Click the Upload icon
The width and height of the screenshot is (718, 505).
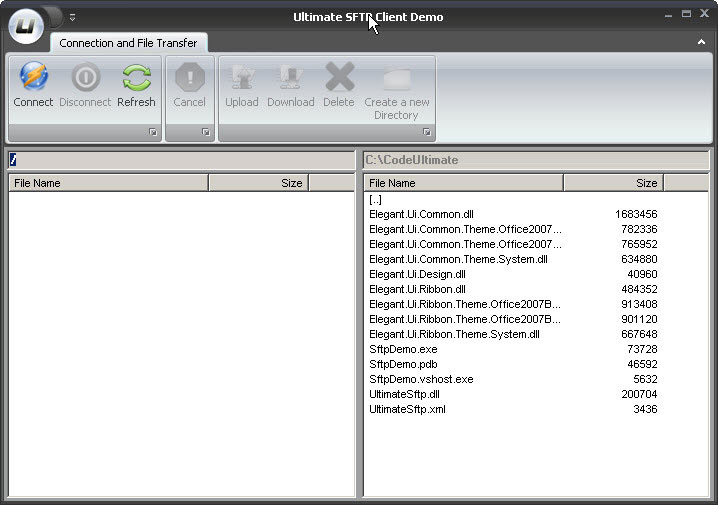[242, 77]
